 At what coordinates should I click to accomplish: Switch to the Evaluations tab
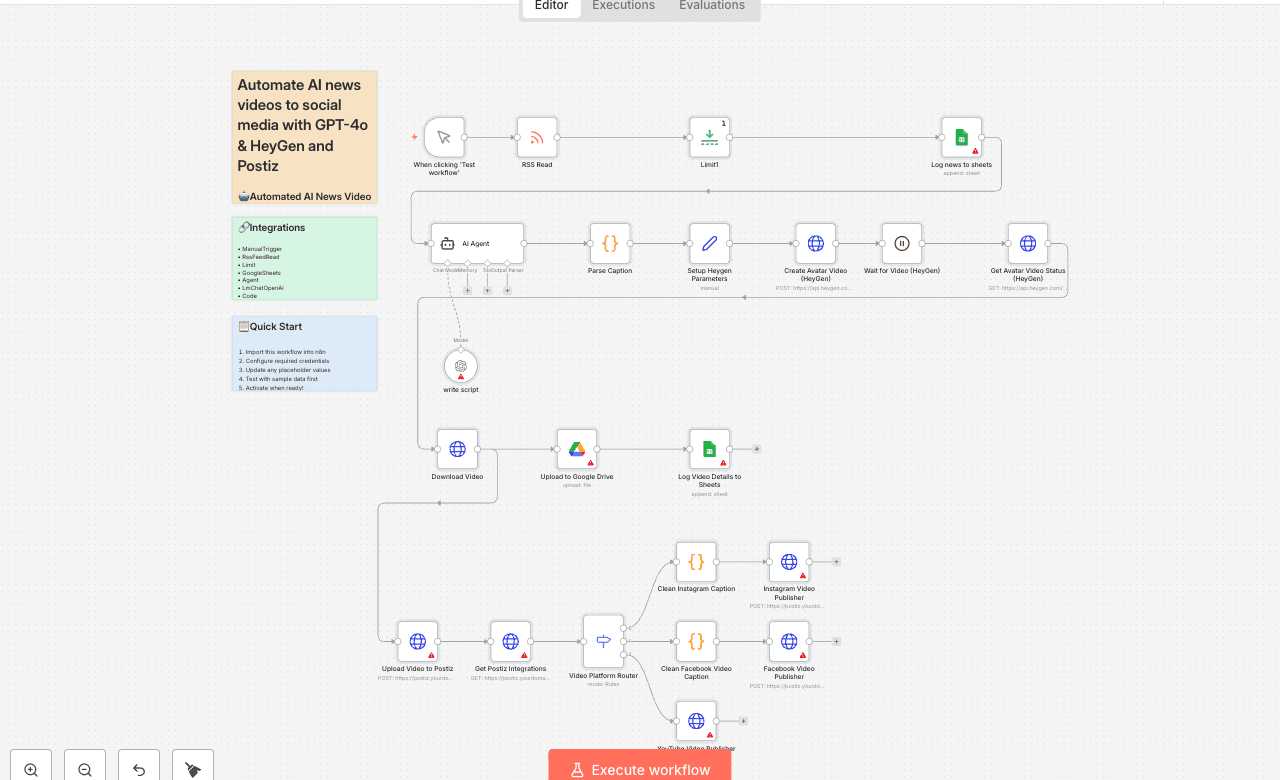pos(711,6)
